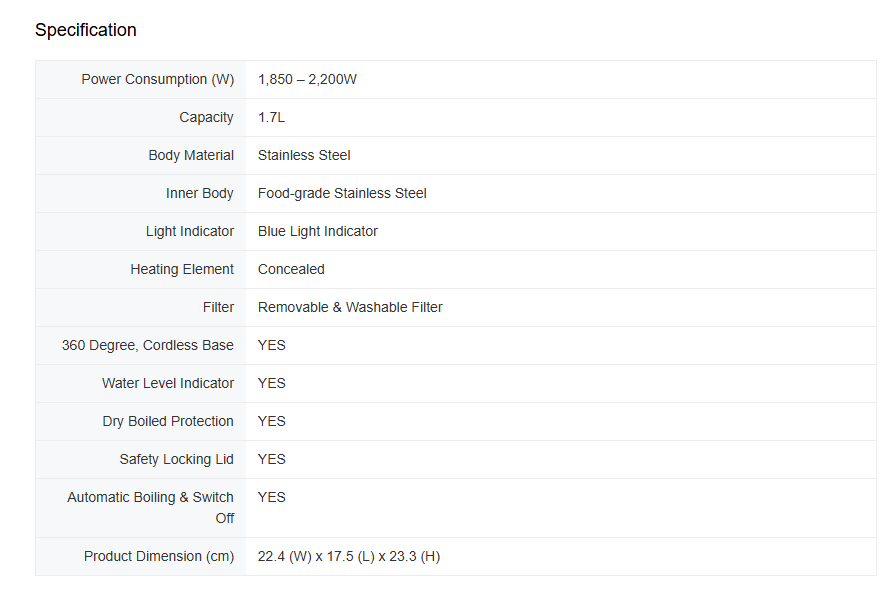This screenshot has height=612, width=895.
Task: Click the Blue Light Indicator value
Action: tap(317, 231)
